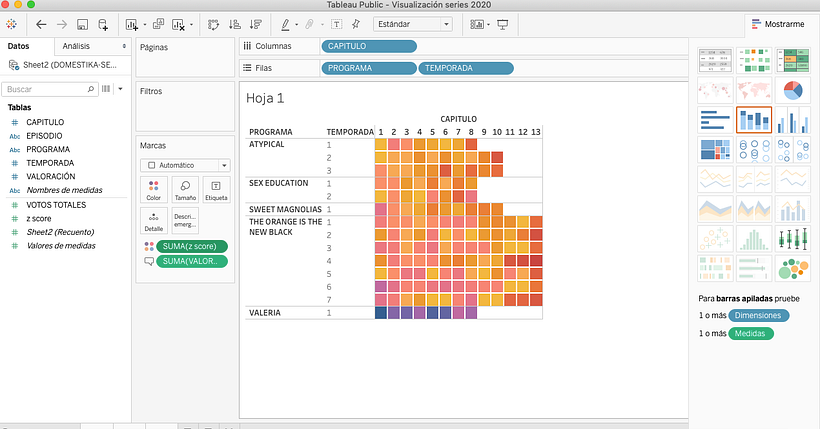The height and width of the screenshot is (429, 820).
Task: Redo with the forward arrow
Action: 62,24
